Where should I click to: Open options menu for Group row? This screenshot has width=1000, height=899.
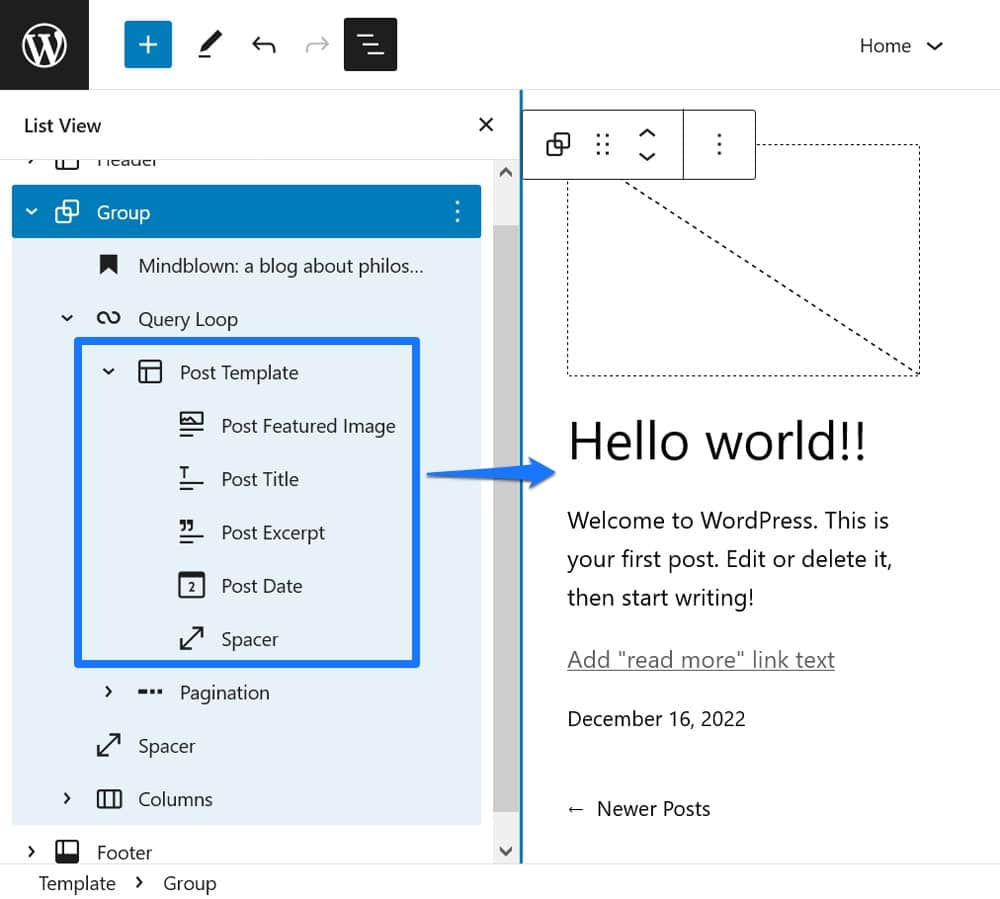click(457, 212)
